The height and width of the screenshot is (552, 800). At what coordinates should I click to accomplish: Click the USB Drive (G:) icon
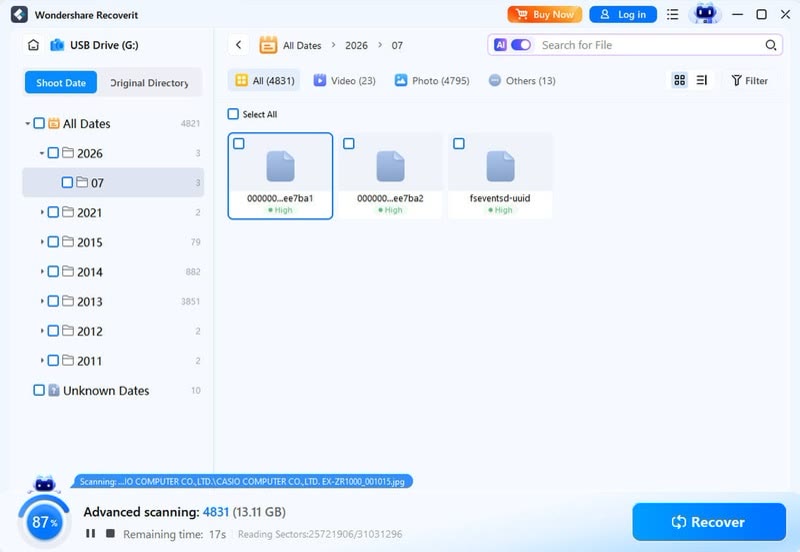[x=57, y=45]
